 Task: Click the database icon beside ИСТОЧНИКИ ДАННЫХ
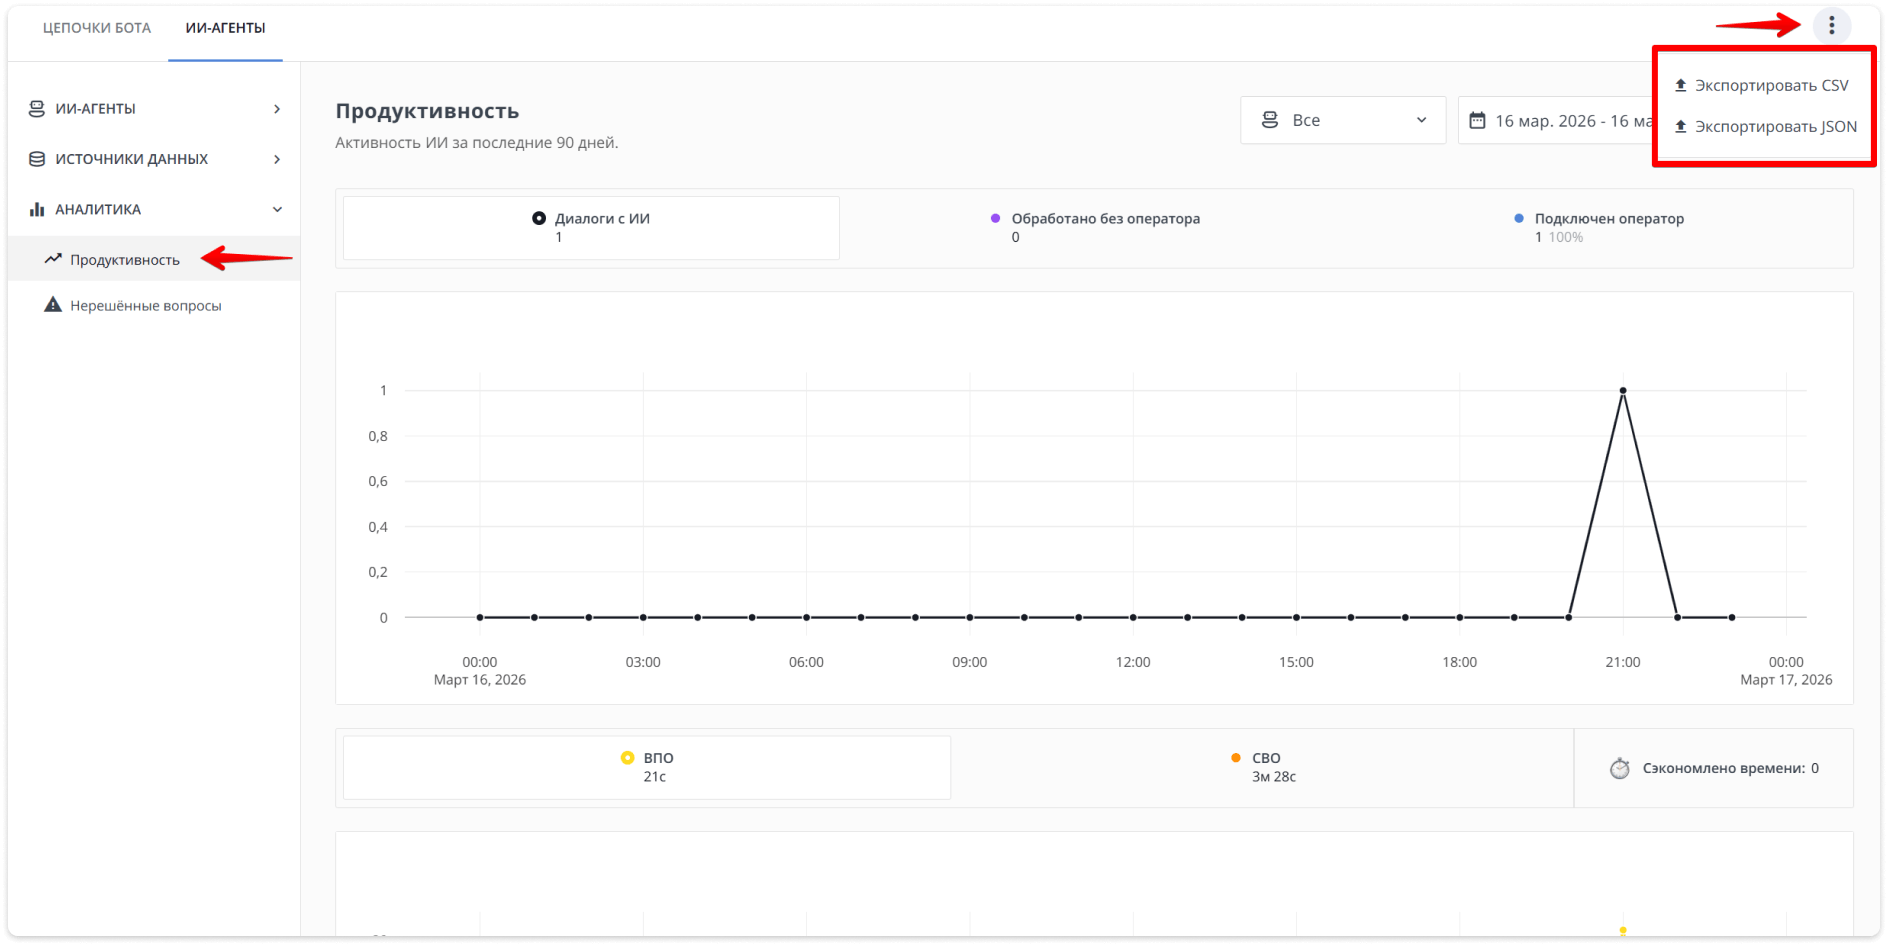pyautogui.click(x=37, y=158)
